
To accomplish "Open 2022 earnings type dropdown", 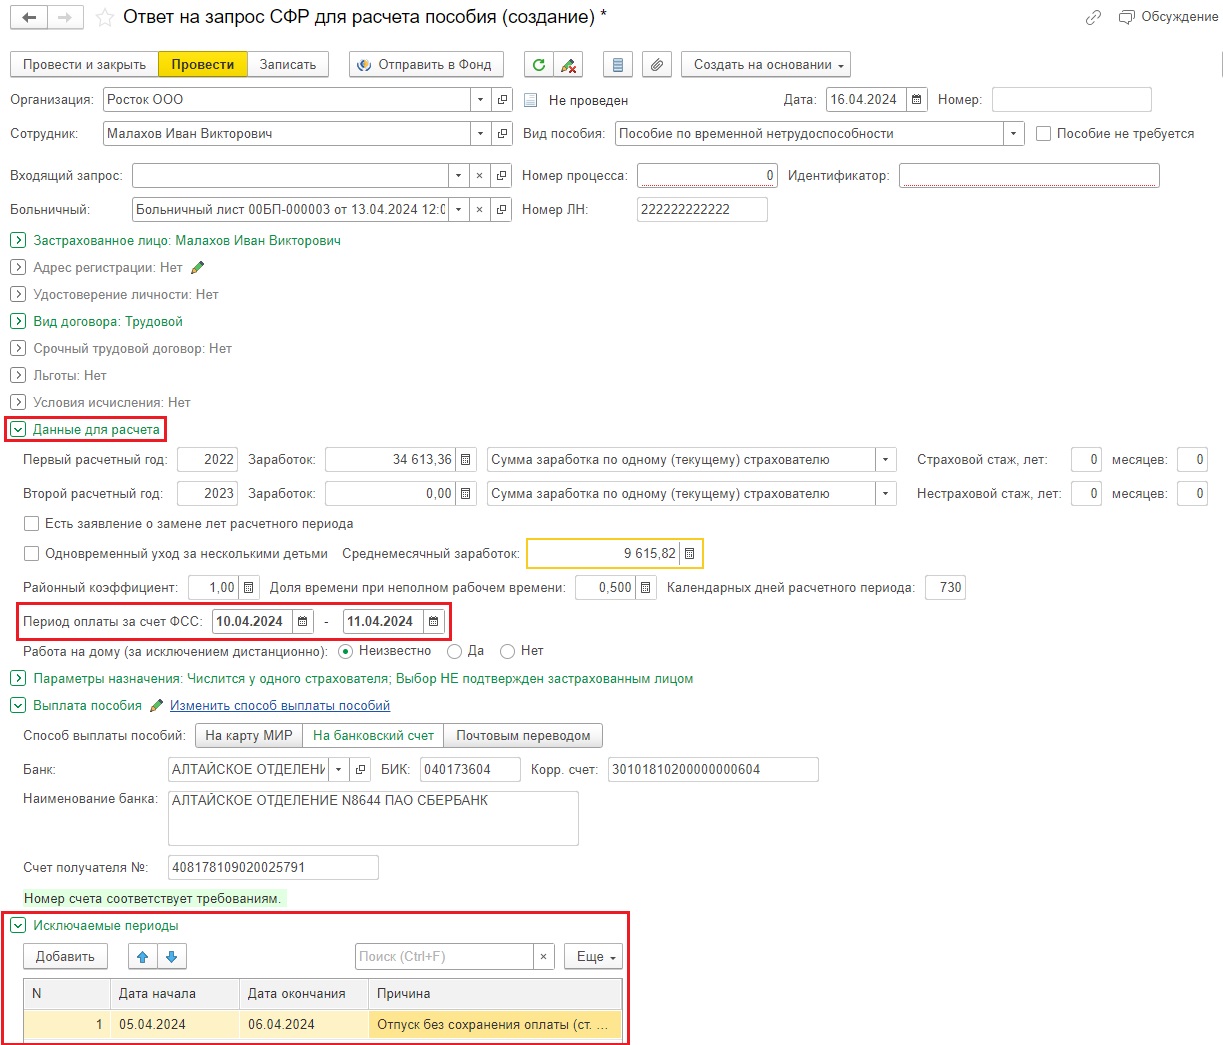I will [885, 460].
